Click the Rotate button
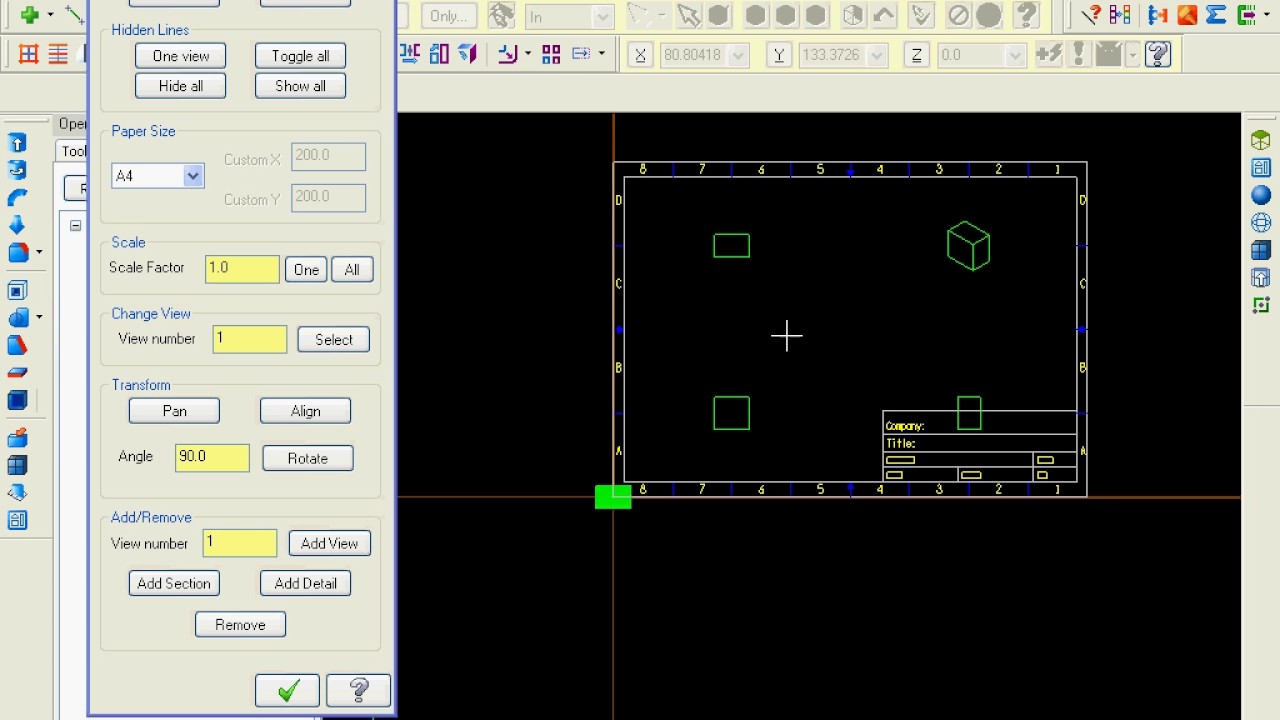This screenshot has width=1280, height=720. [308, 458]
